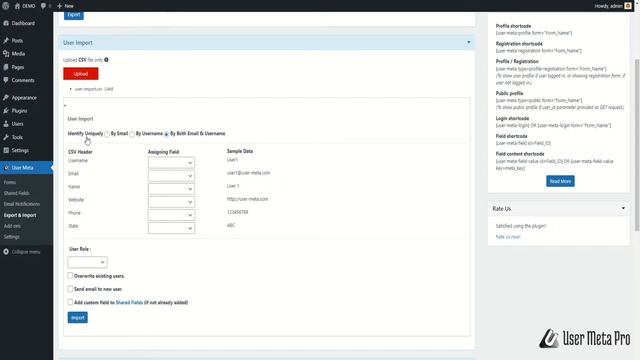
Task: Click the Appearance brush icon
Action: 6,98
